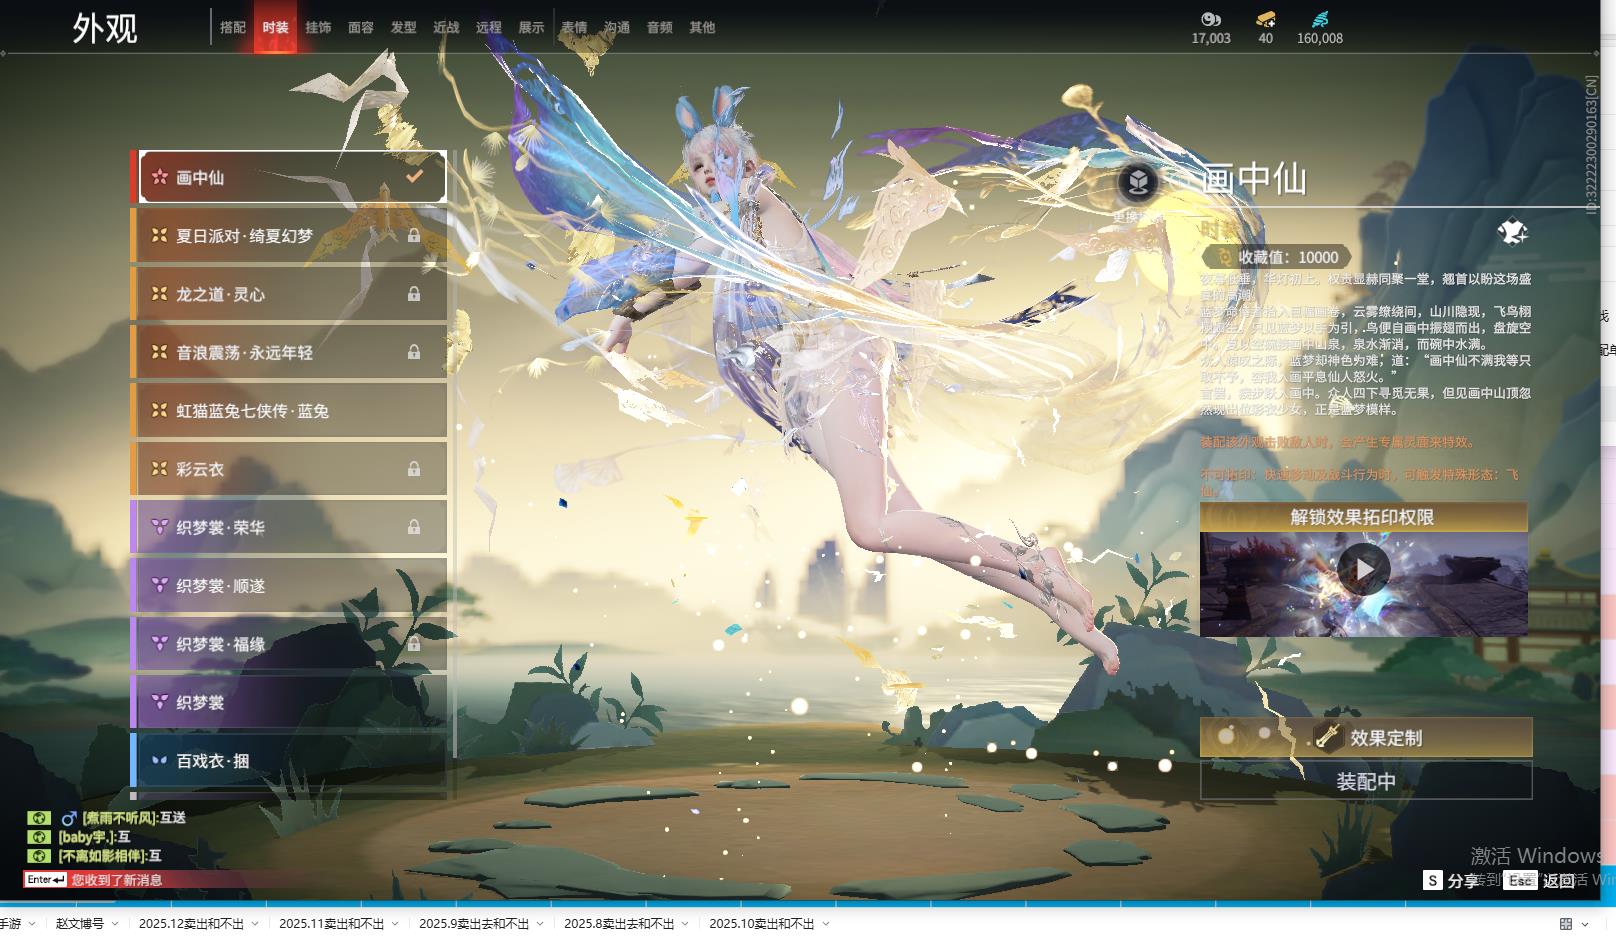Viewport: 1616px width, 939px height.
Task: Click the lock icon on 音浪震荡·永远年轻
Action: (414, 352)
